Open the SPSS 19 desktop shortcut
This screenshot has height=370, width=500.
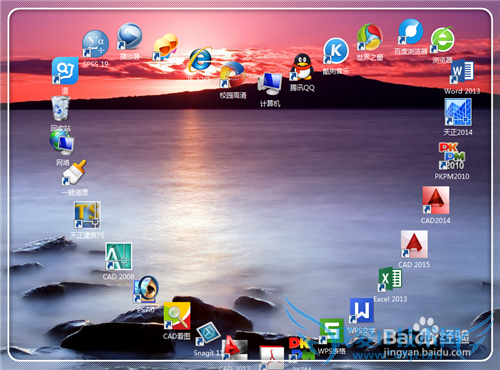(95, 44)
